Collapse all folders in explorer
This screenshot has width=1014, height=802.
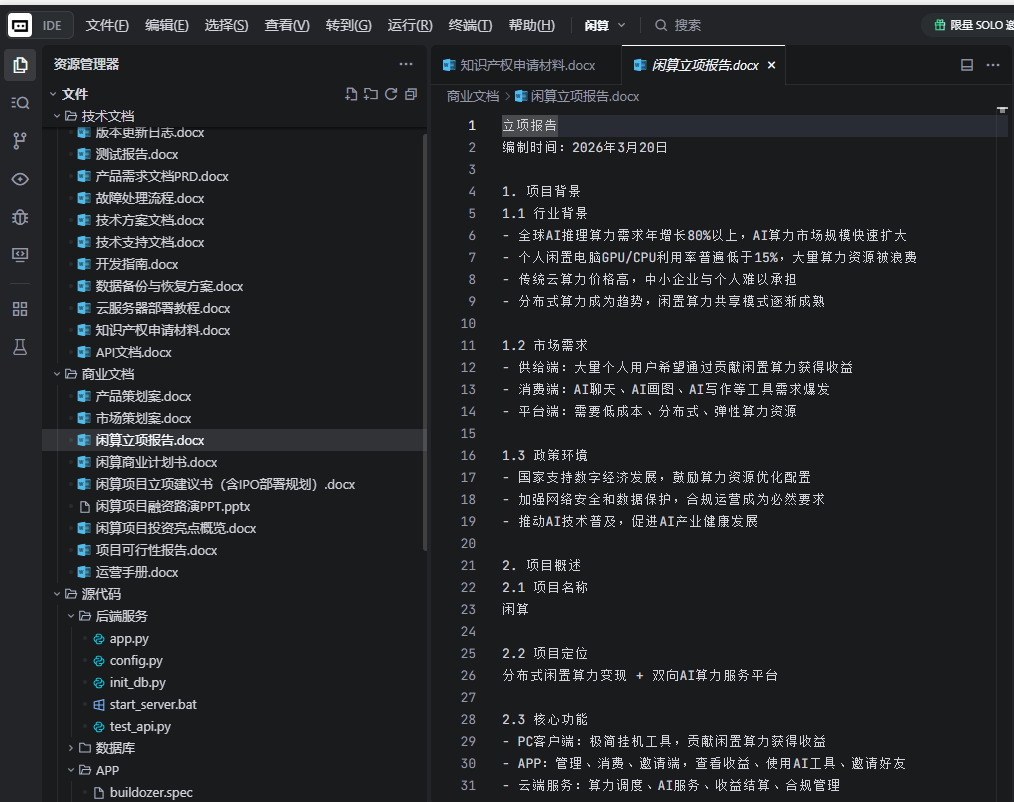click(x=411, y=94)
